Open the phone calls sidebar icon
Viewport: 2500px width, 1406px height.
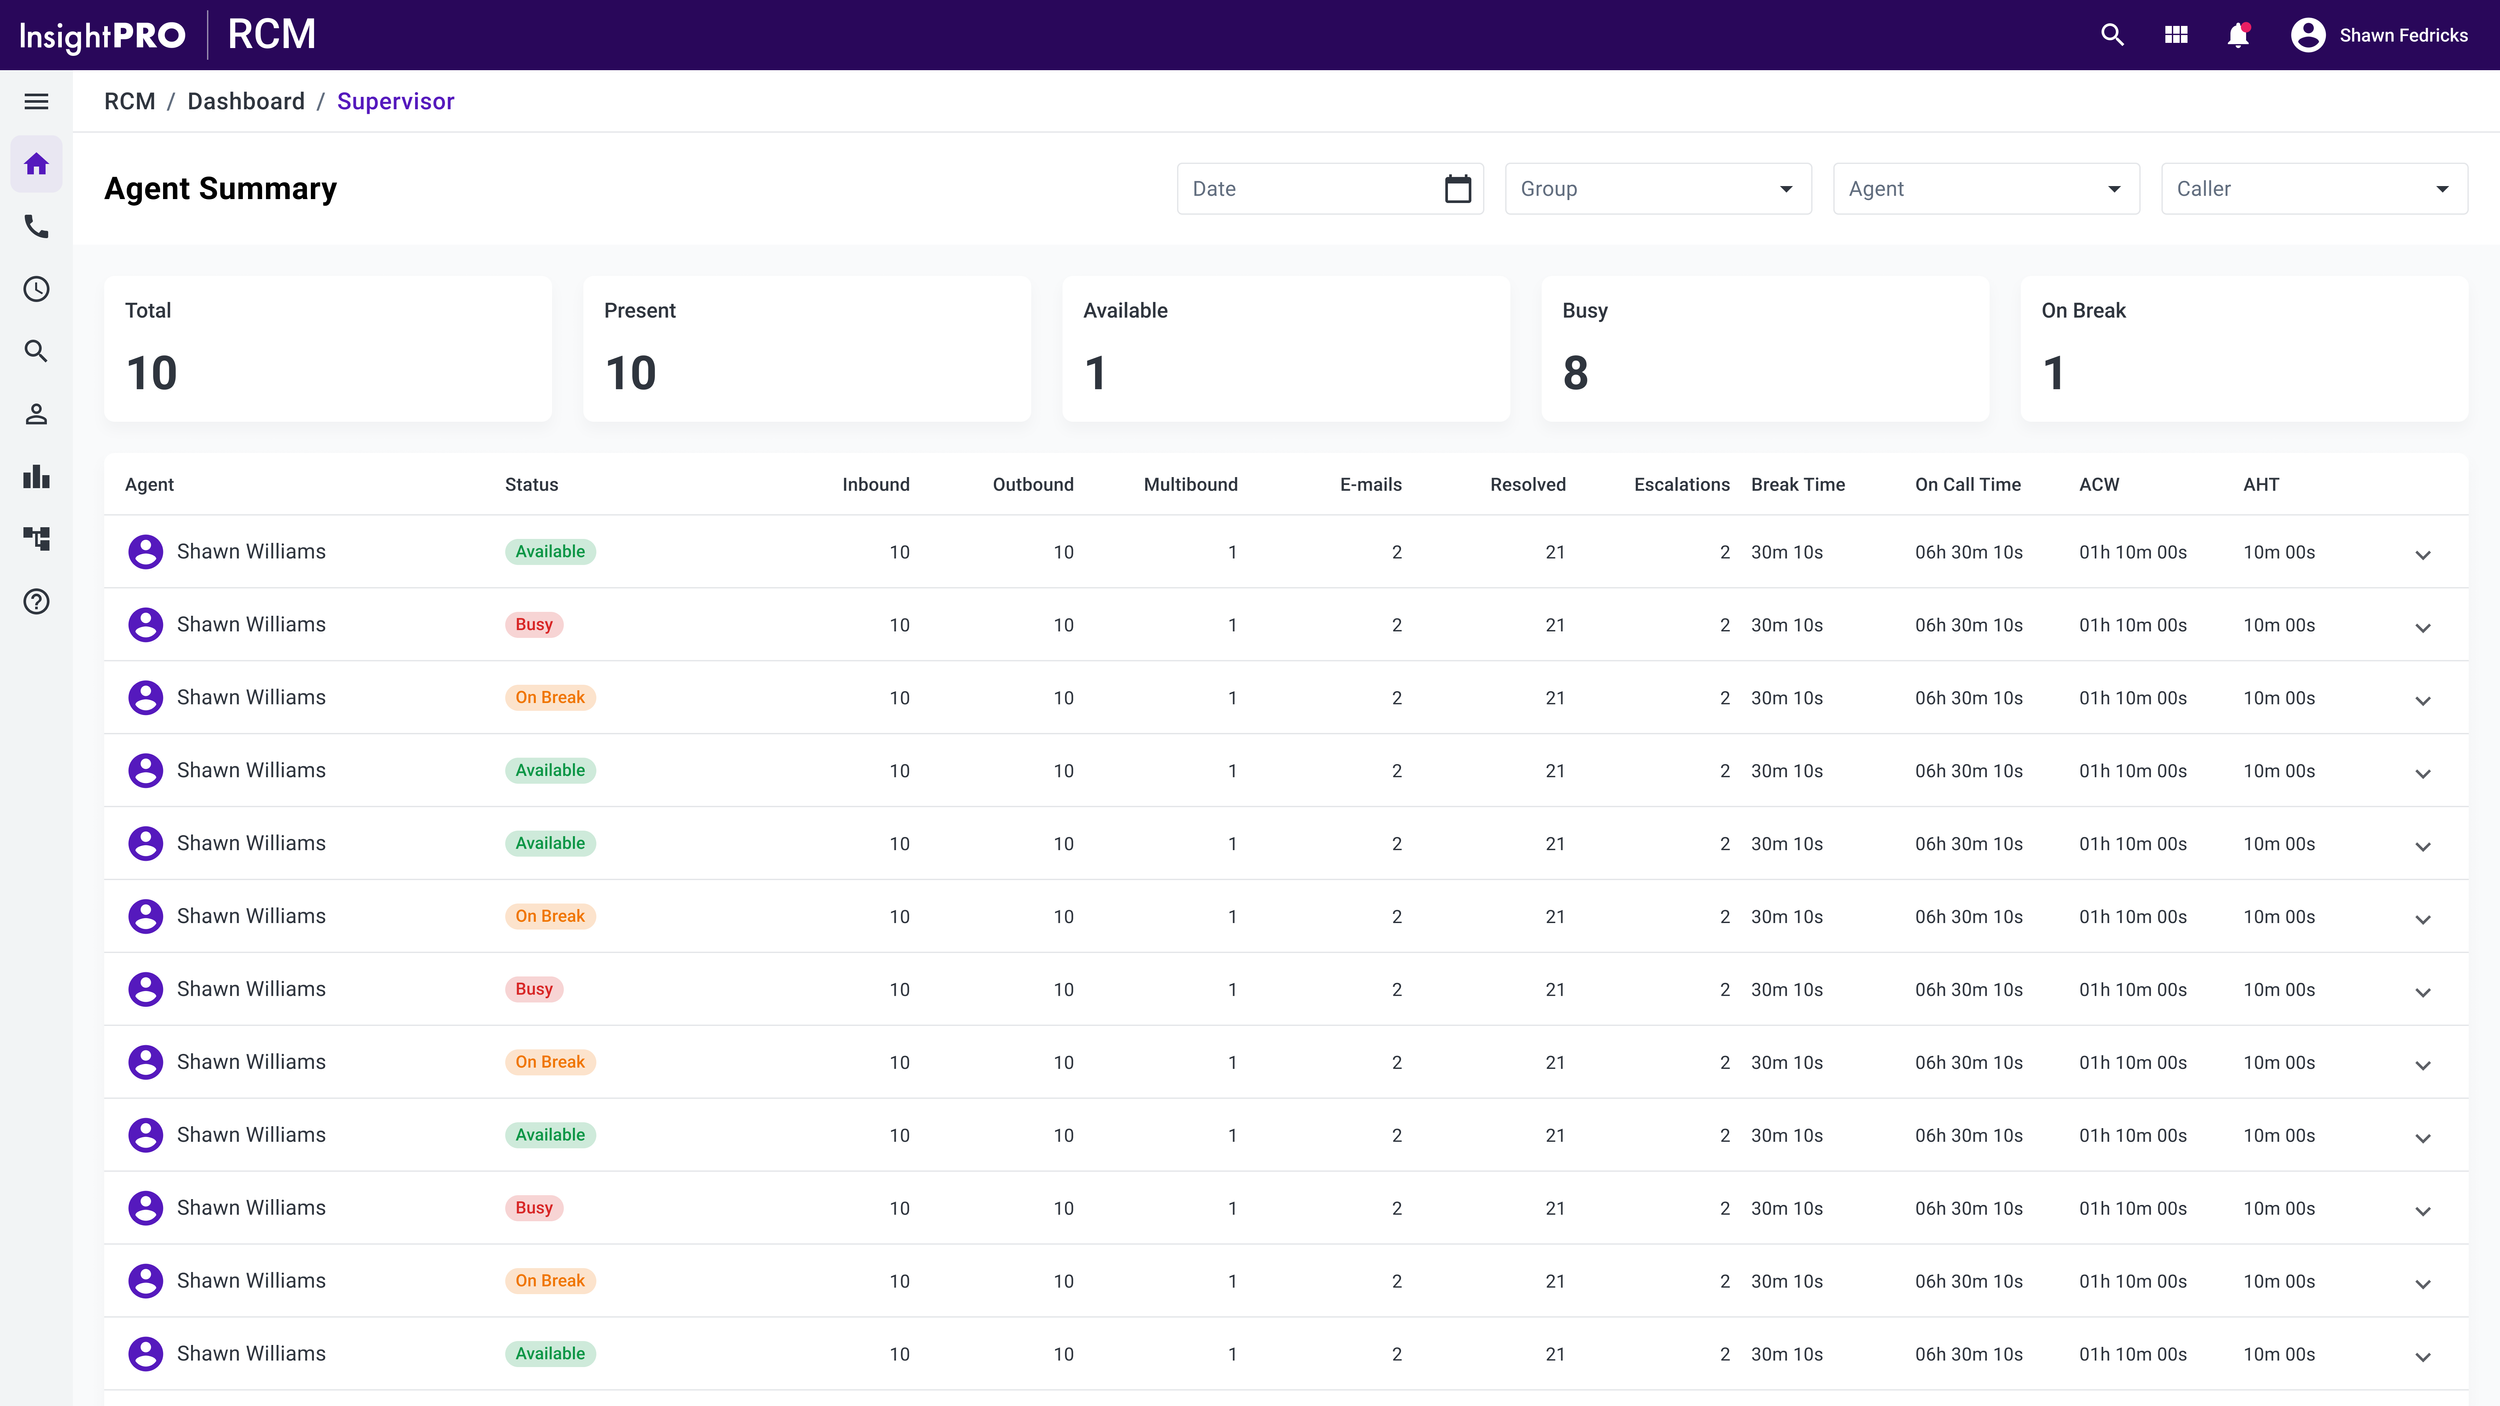36,227
